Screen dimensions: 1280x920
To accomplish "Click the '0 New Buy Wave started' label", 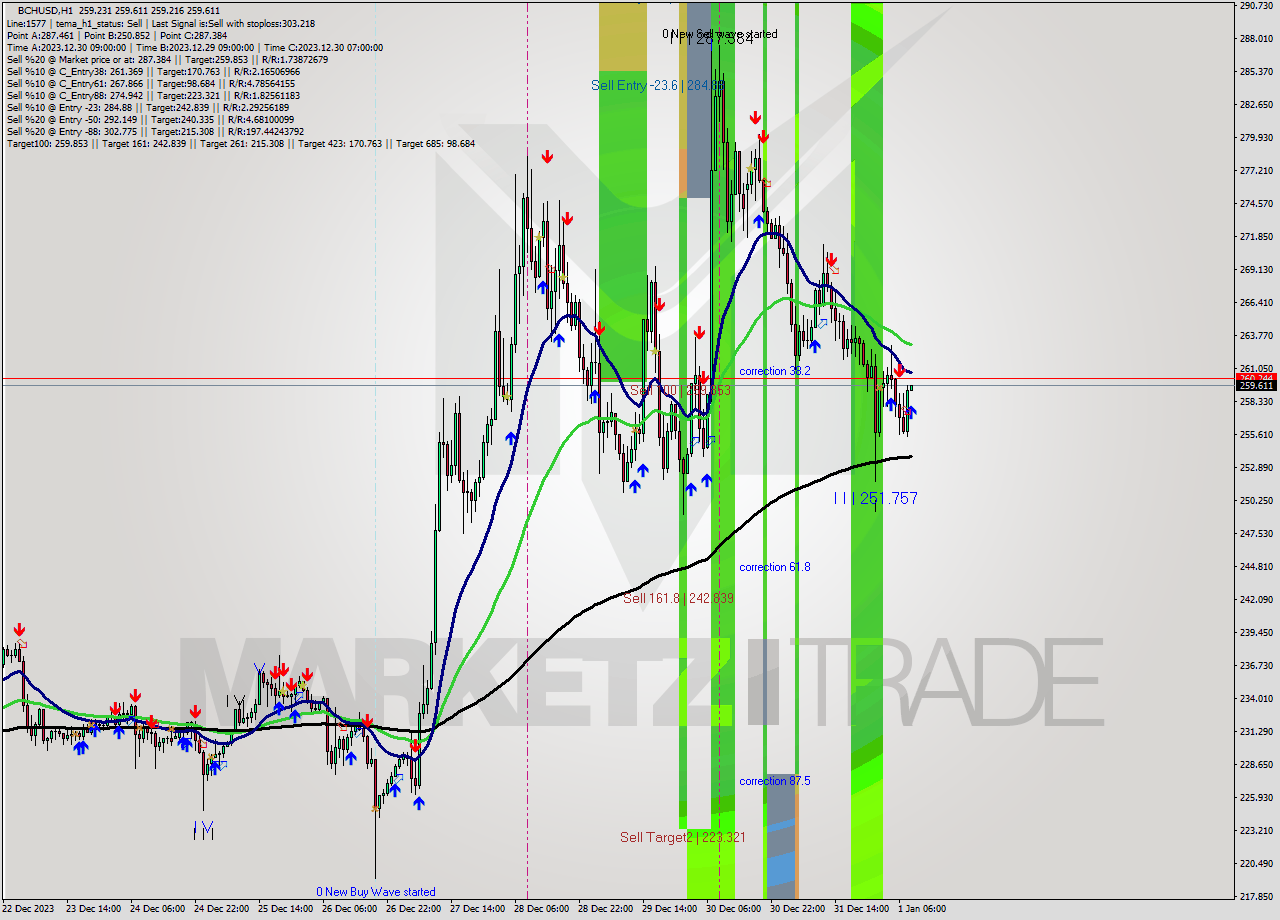I will pyautogui.click(x=376, y=892).
